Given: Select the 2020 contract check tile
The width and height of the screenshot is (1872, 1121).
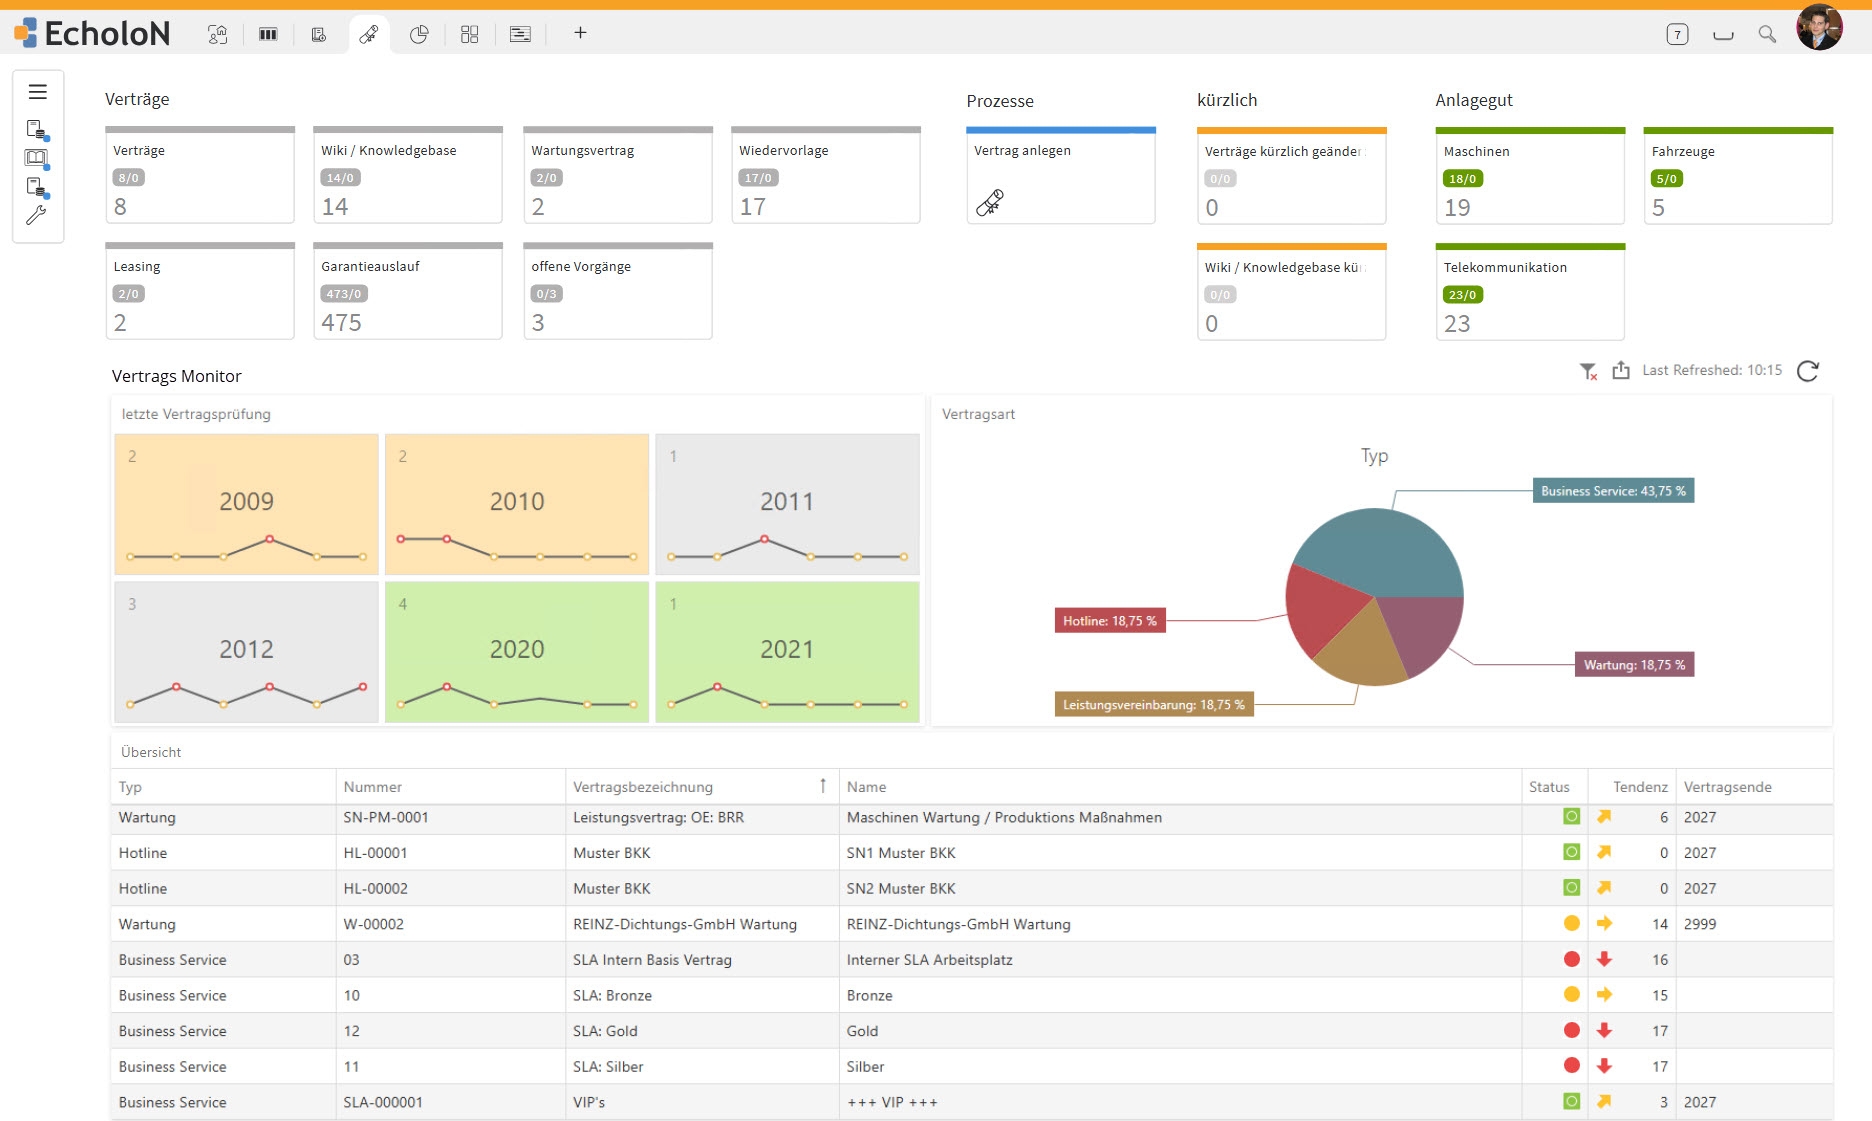Looking at the screenshot, I should pyautogui.click(x=517, y=652).
